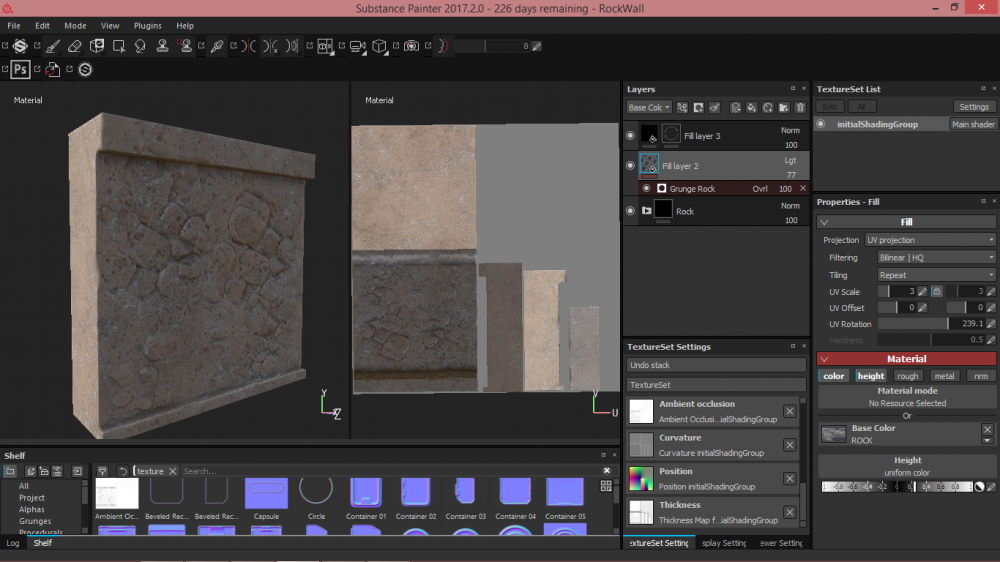Toggle the height channel button
The width and height of the screenshot is (1000, 562).
870,376
